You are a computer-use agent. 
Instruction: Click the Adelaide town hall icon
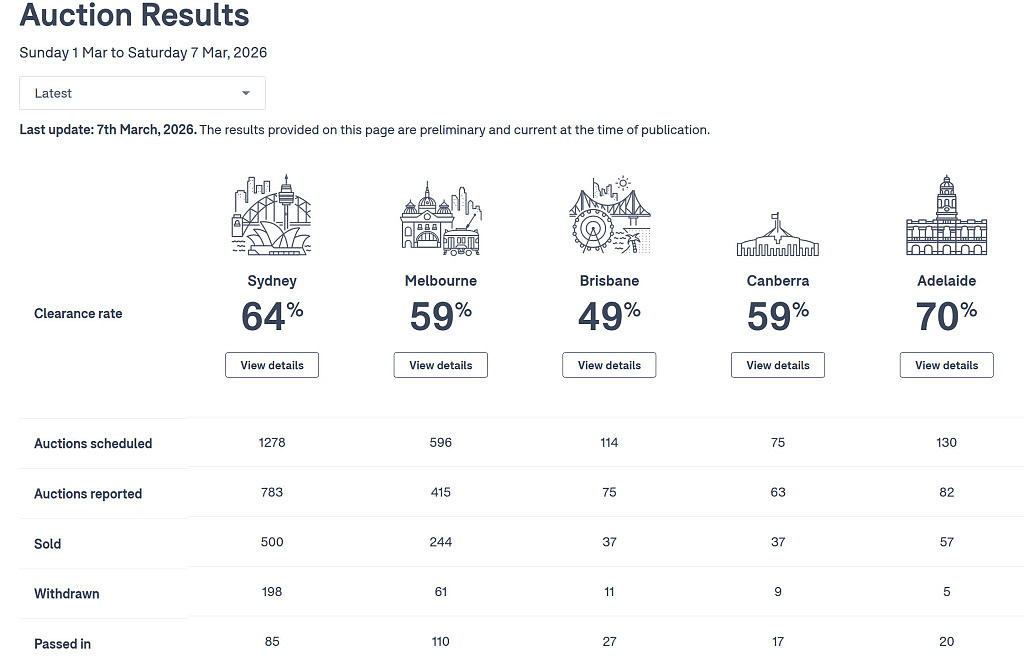pos(946,215)
